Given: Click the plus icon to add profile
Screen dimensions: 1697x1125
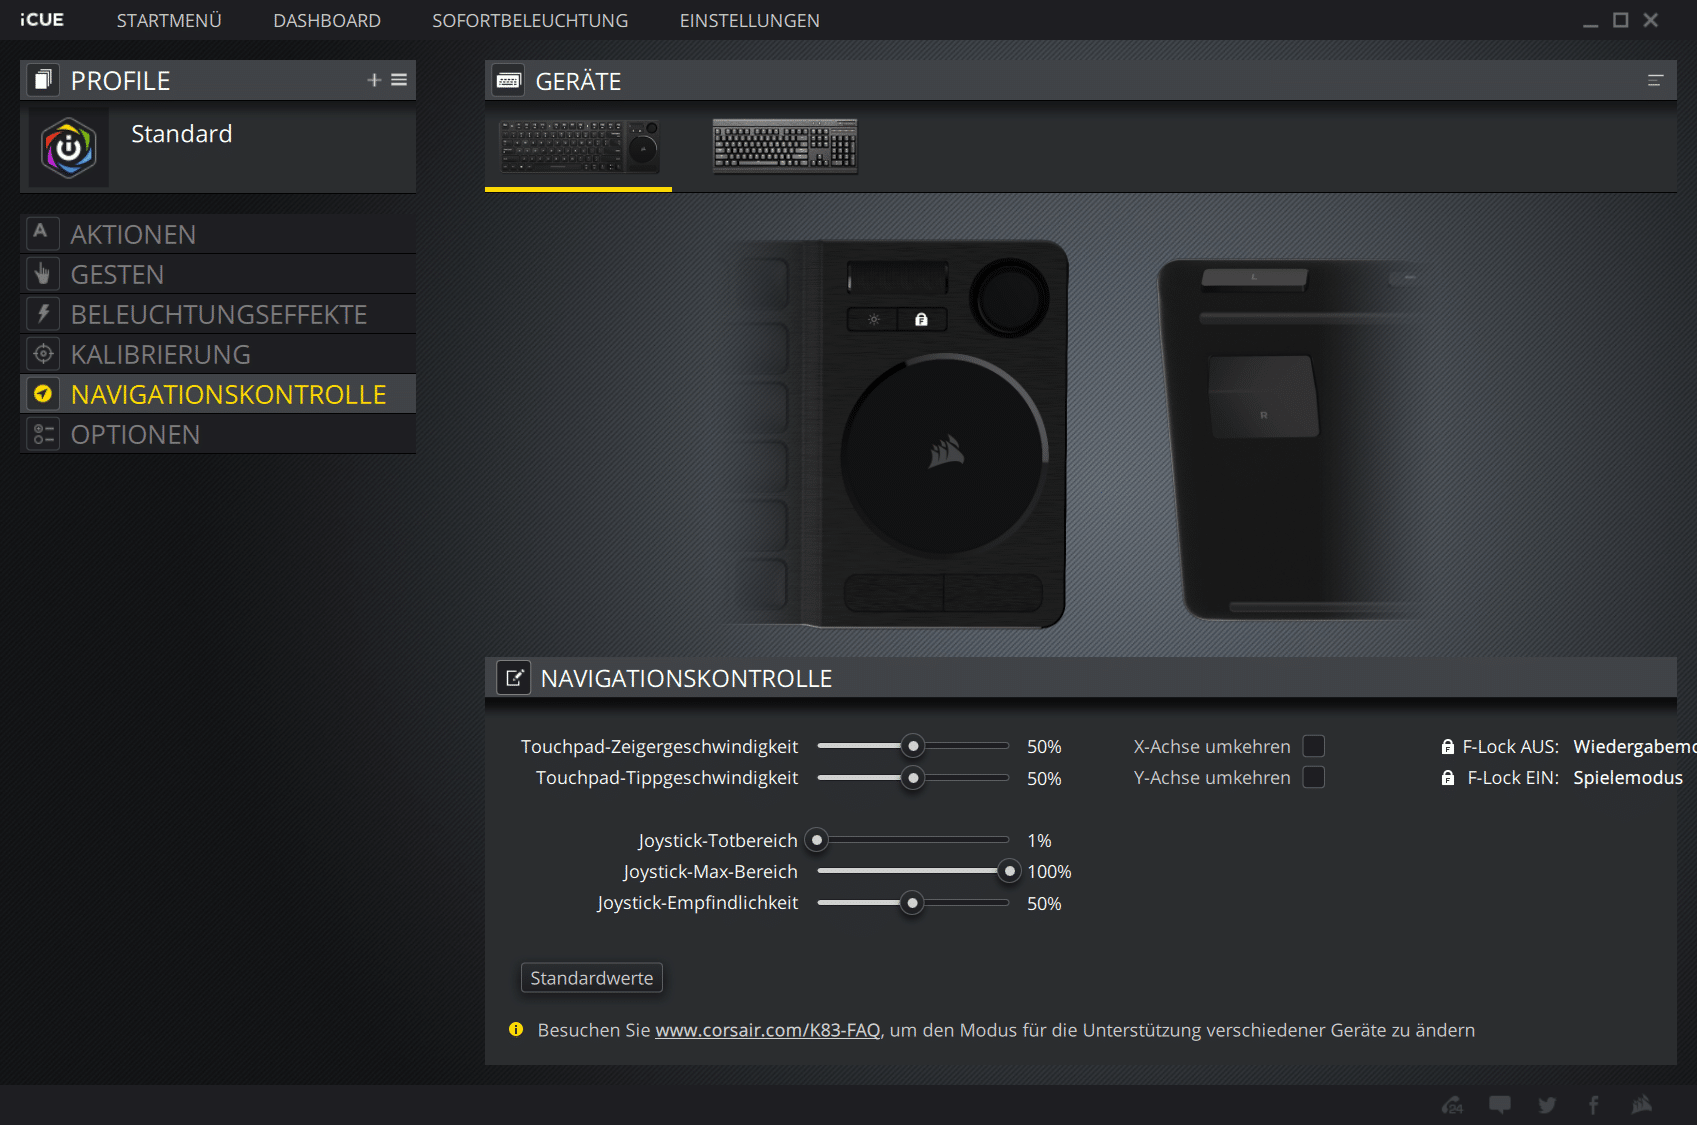Looking at the screenshot, I should [374, 80].
